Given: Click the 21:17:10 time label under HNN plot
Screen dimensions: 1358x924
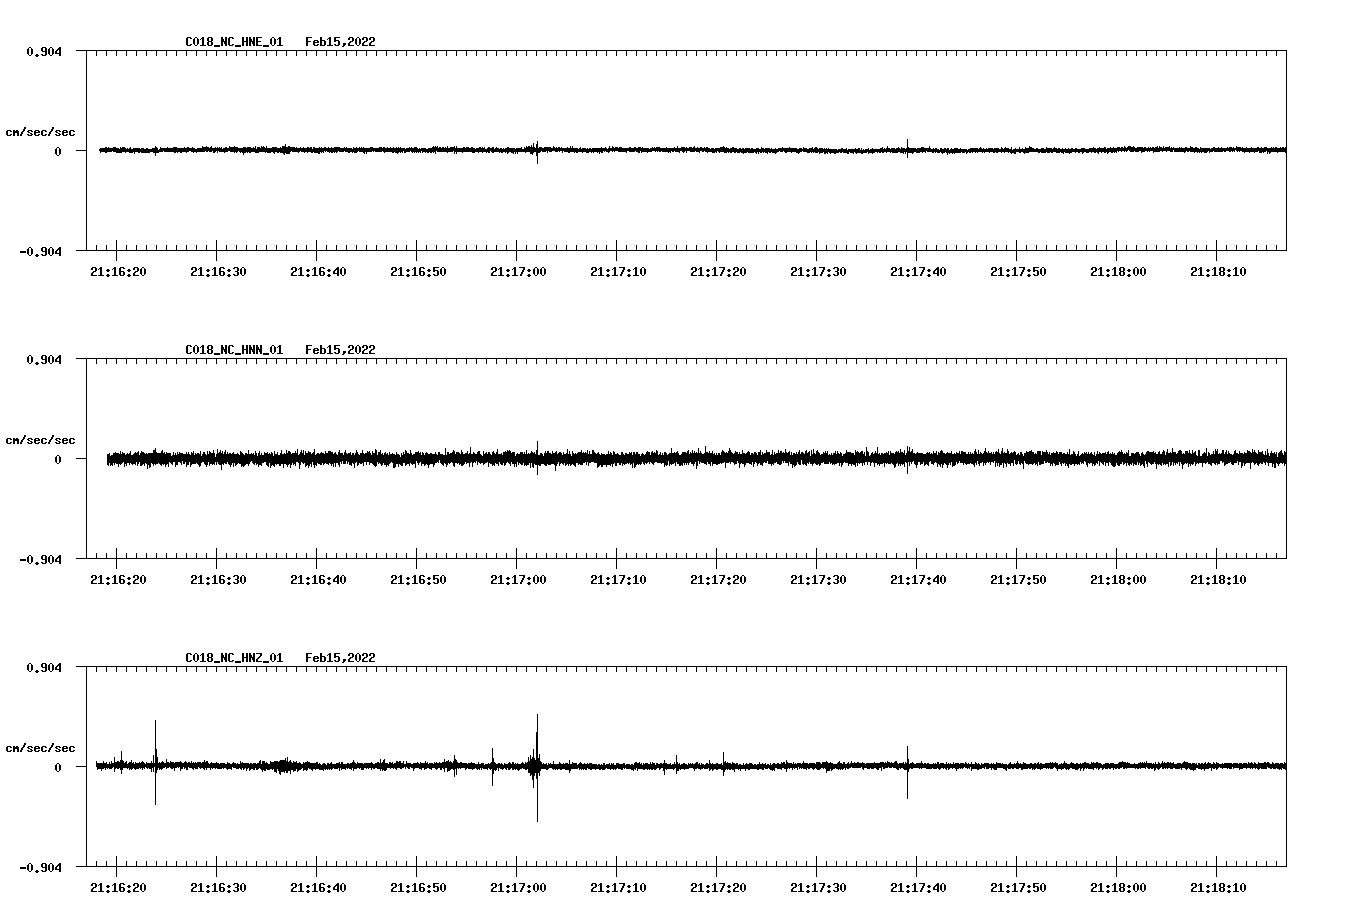Looking at the screenshot, I should 618,580.
